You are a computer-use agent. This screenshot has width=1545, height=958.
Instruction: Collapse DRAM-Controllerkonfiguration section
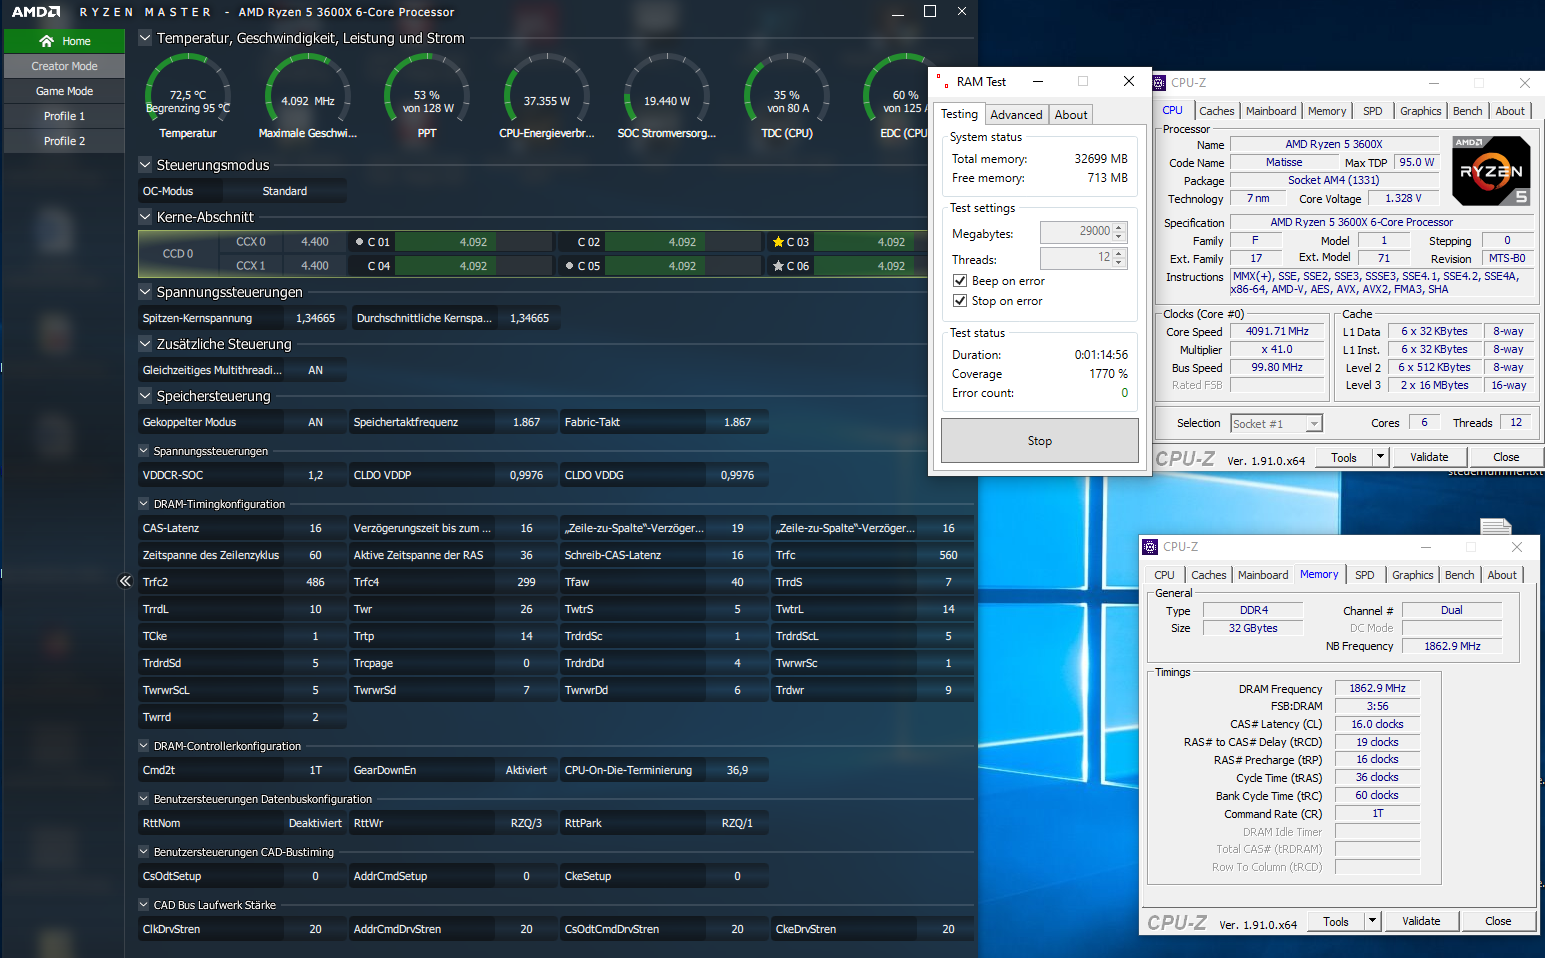pos(144,746)
